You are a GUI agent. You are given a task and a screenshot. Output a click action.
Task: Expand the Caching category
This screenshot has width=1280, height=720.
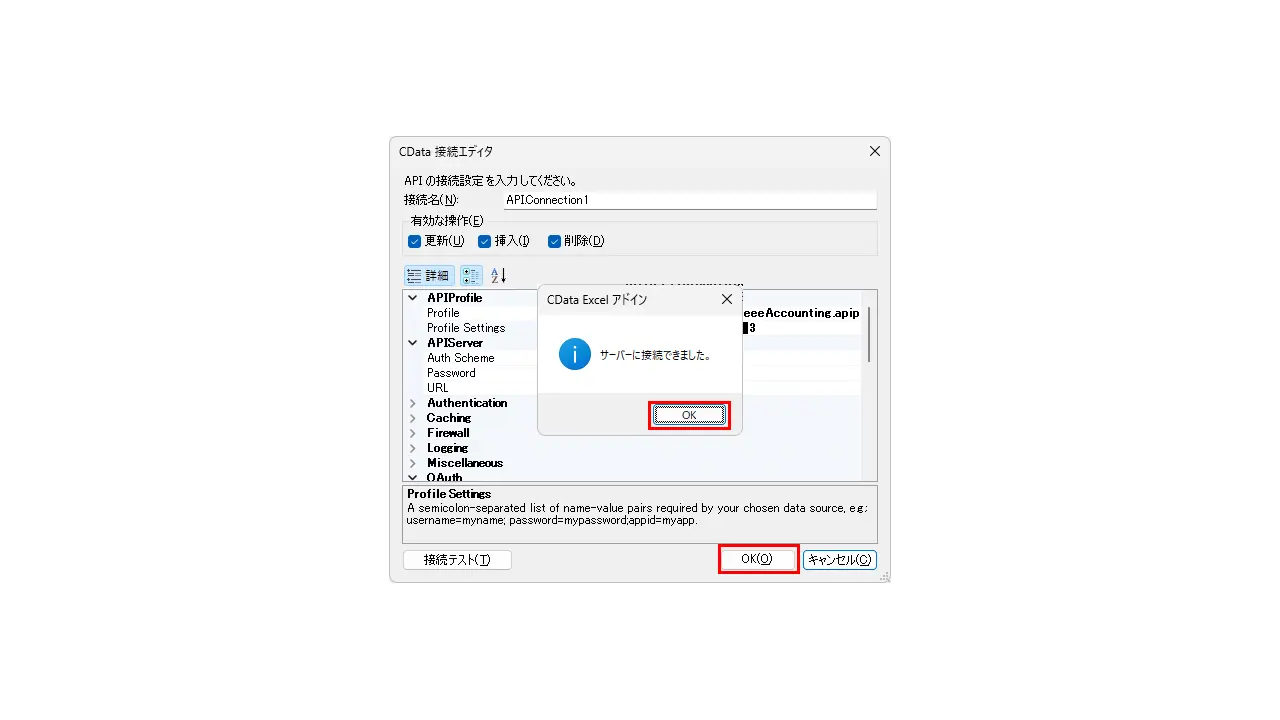click(x=413, y=418)
